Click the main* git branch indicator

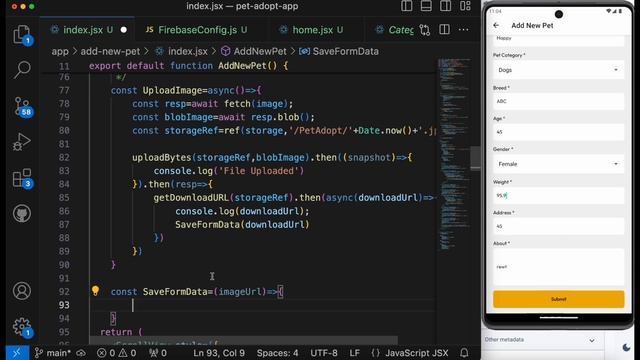pos(53,353)
